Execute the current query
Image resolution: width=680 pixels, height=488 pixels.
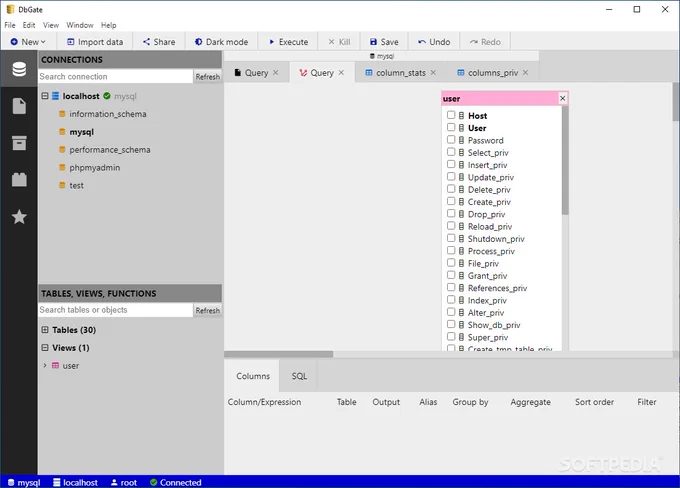[x=288, y=42]
